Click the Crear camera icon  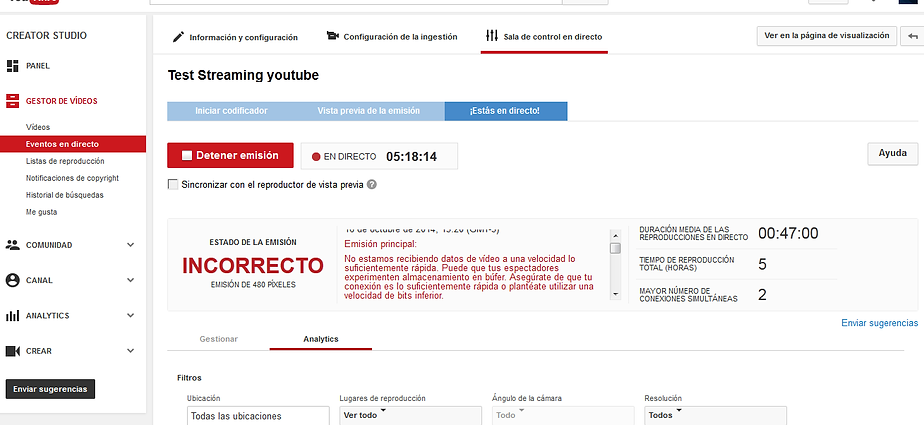click(x=12, y=351)
